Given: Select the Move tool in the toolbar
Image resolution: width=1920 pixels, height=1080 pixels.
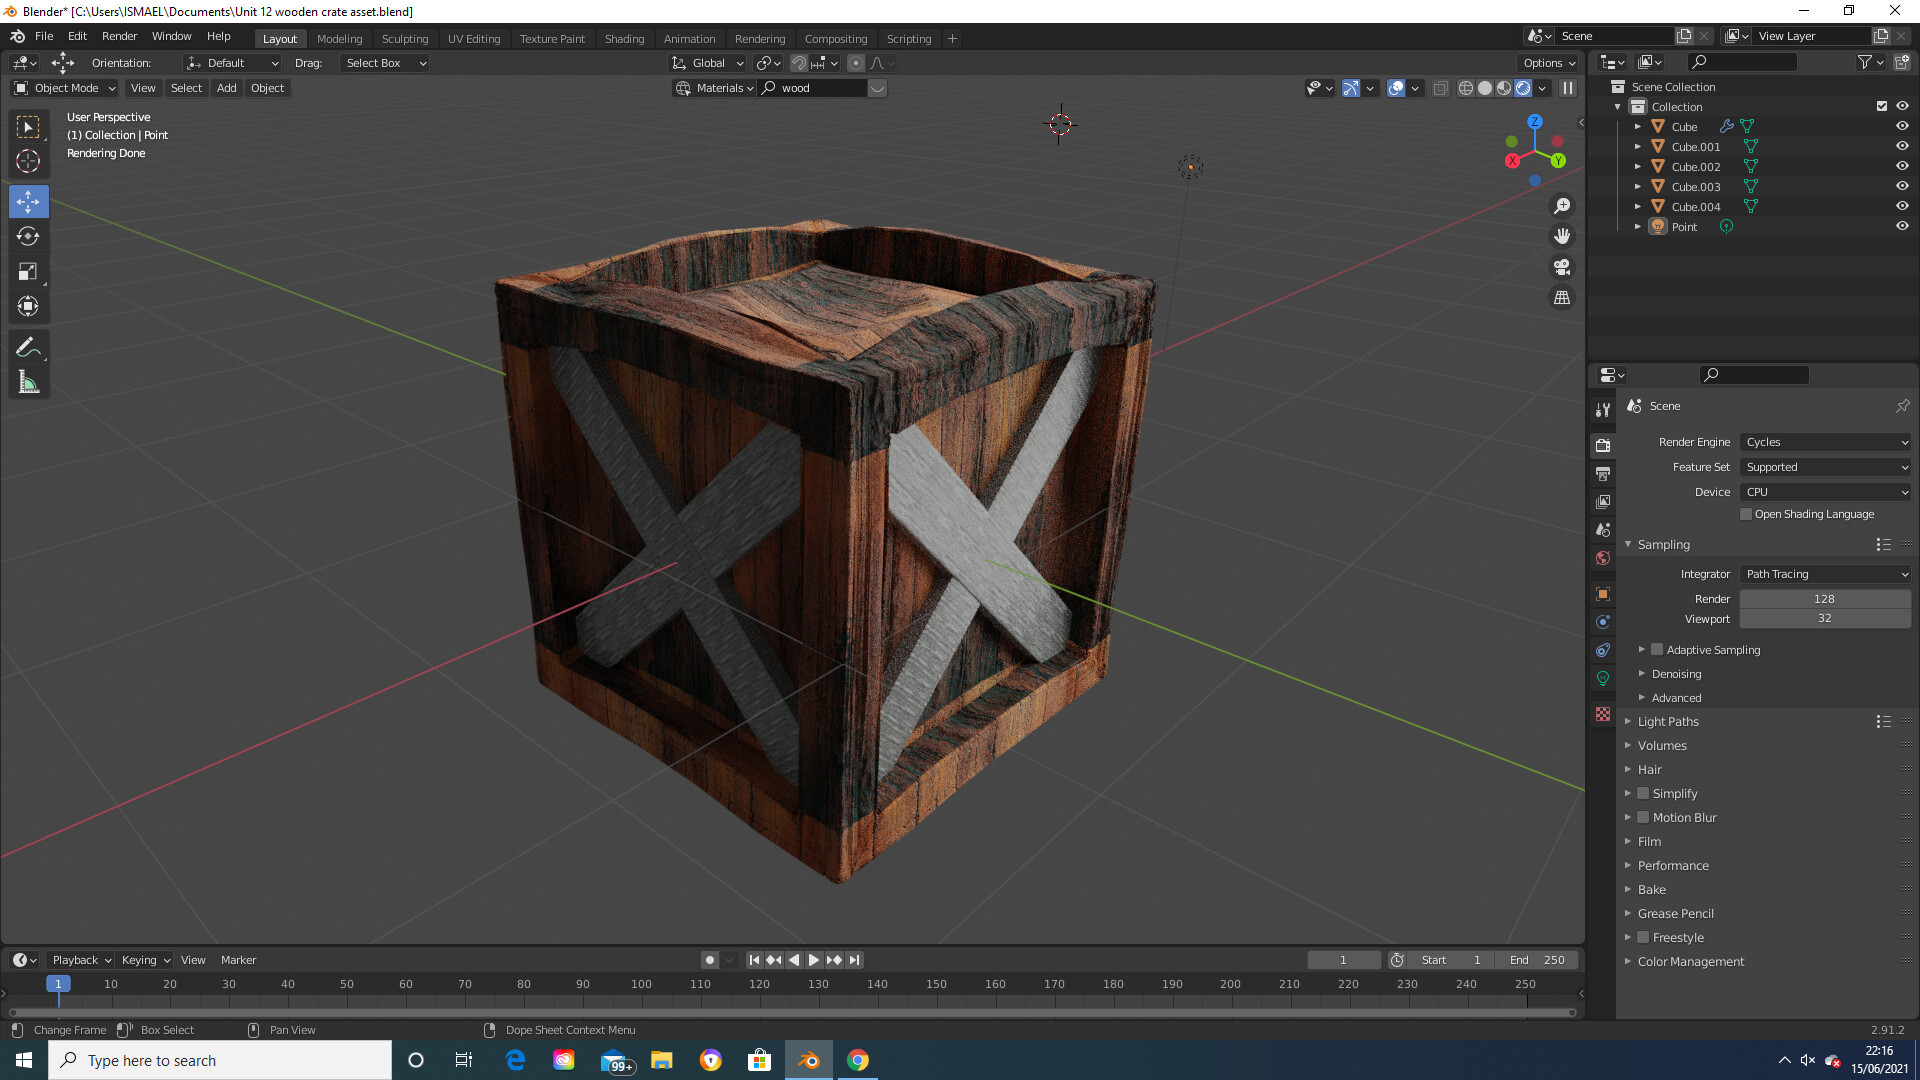Looking at the screenshot, I should (x=28, y=201).
